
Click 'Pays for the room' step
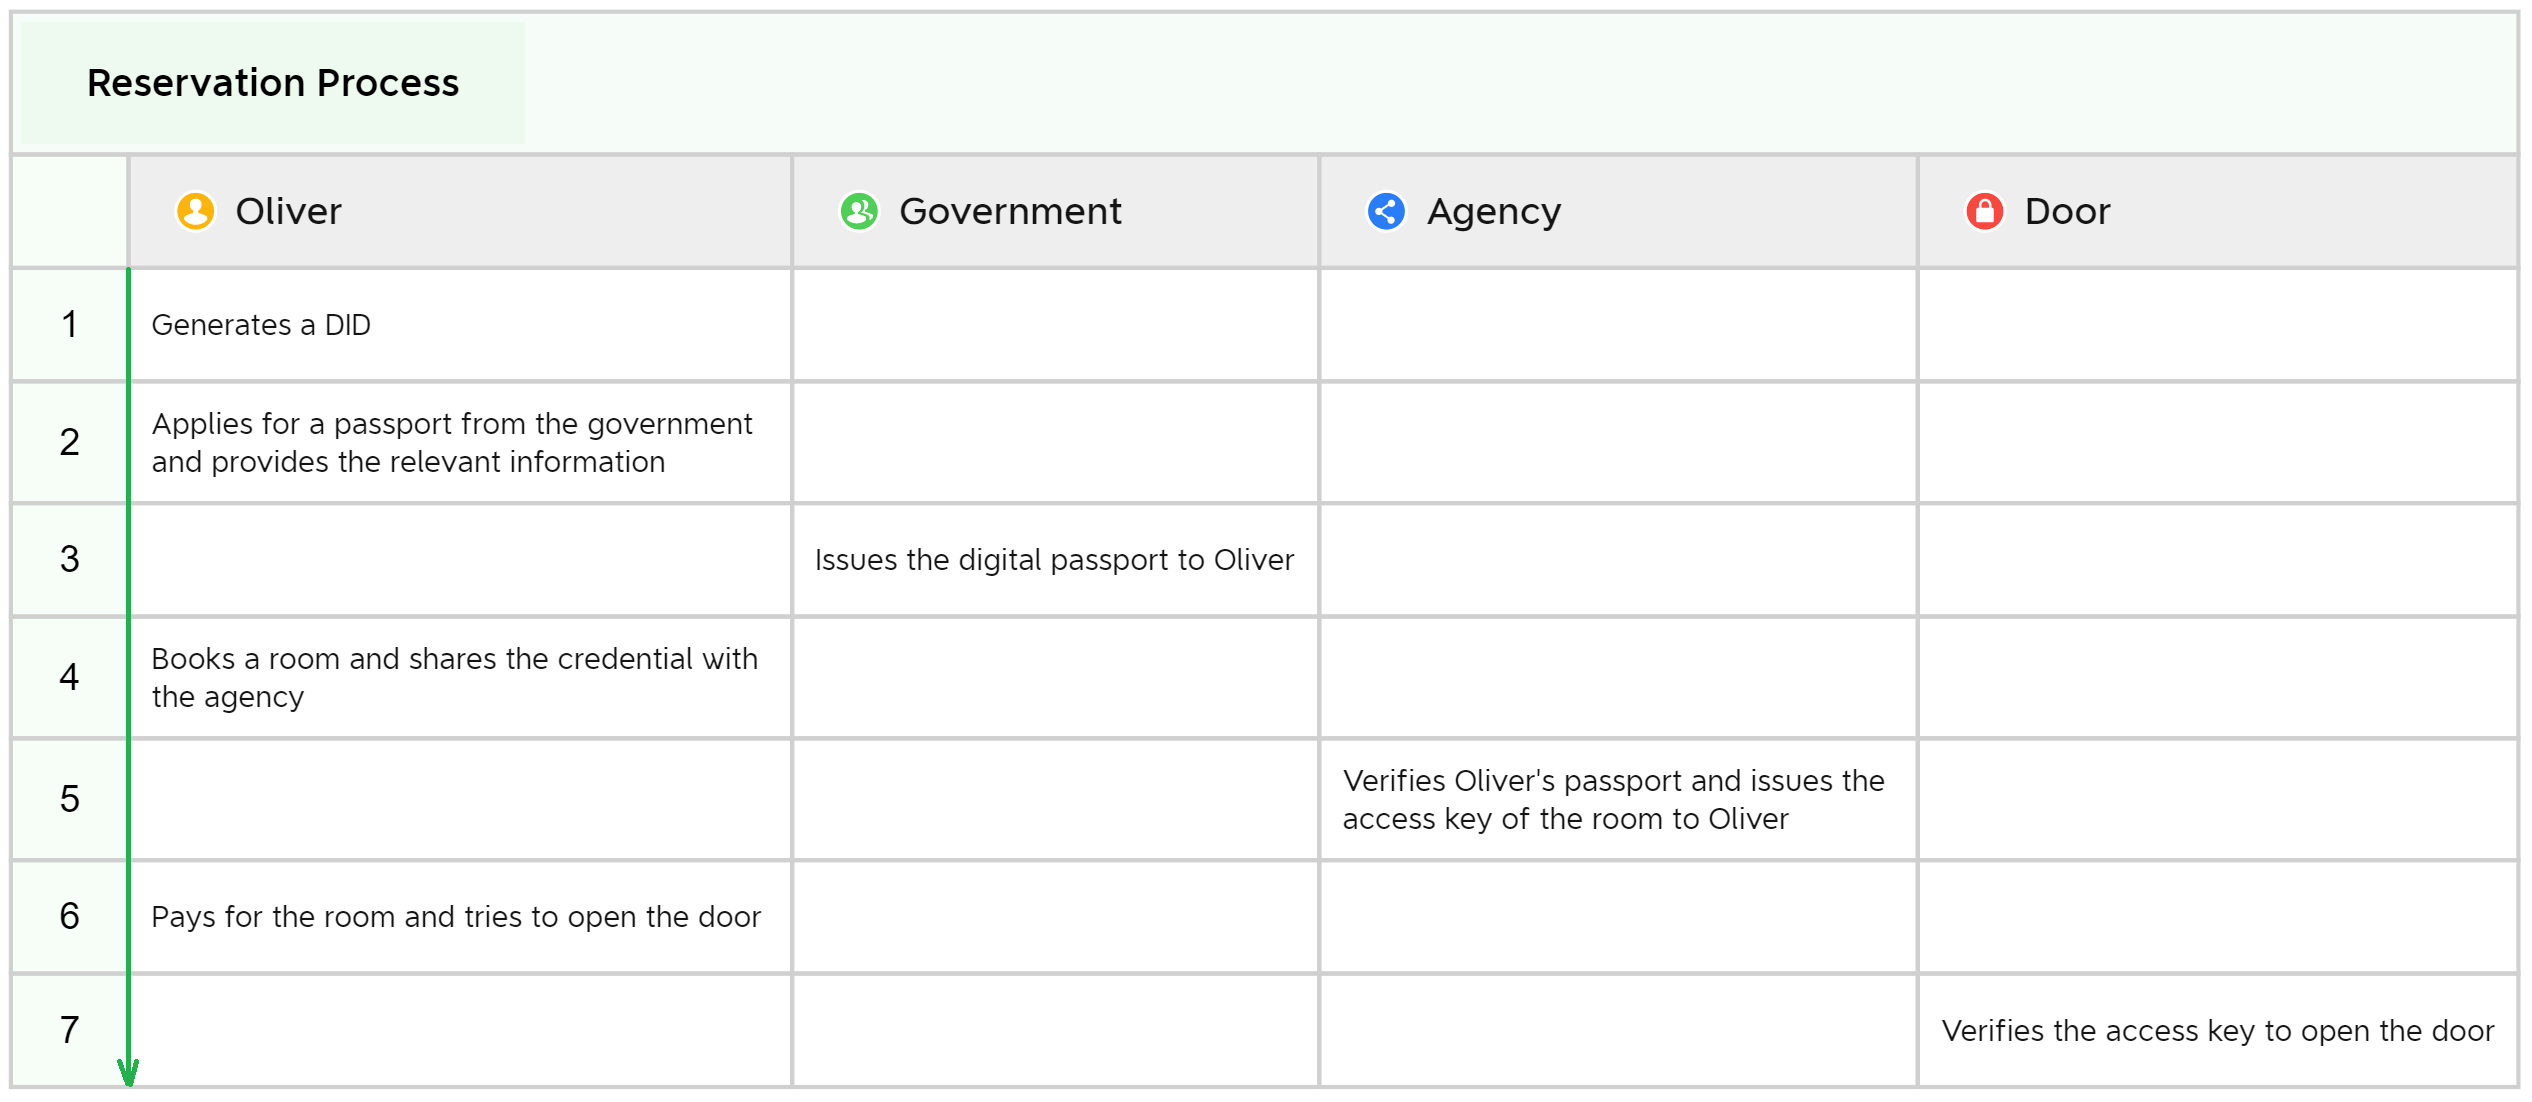456,917
